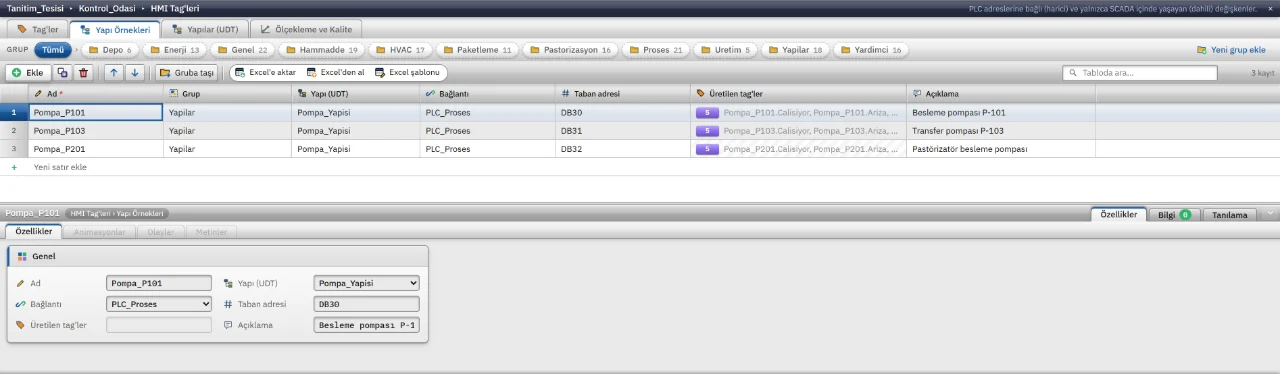Click Üretilen tag'ler column header

click(798, 93)
